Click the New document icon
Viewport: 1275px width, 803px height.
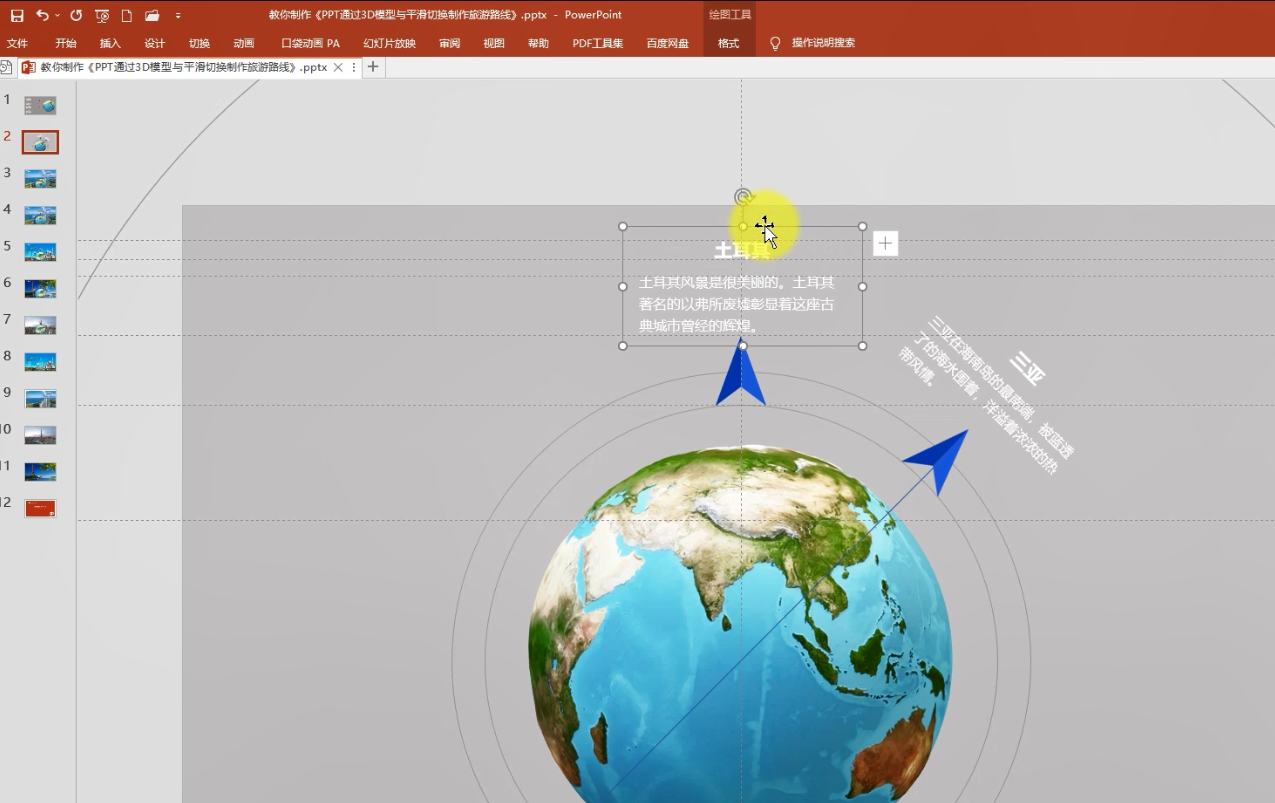[x=126, y=15]
